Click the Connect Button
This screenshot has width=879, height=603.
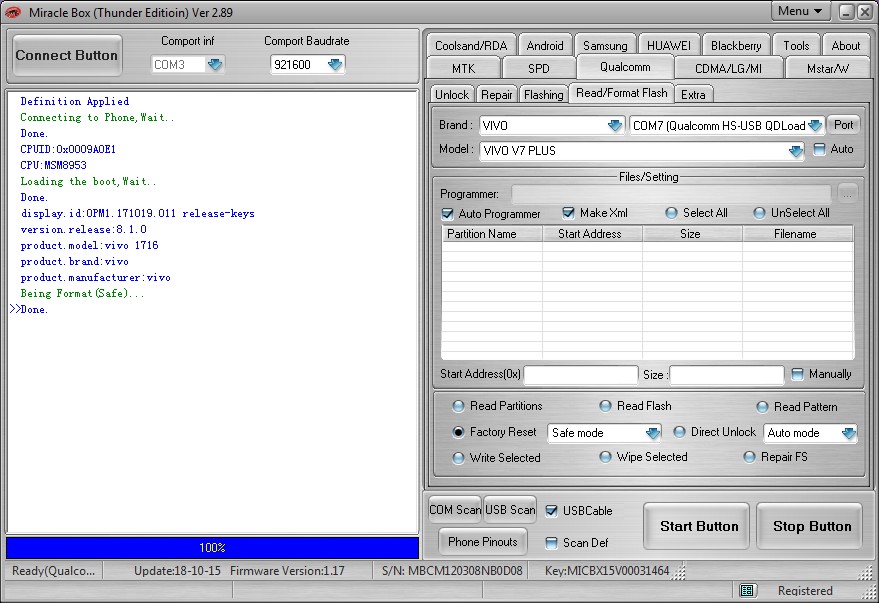[67, 55]
